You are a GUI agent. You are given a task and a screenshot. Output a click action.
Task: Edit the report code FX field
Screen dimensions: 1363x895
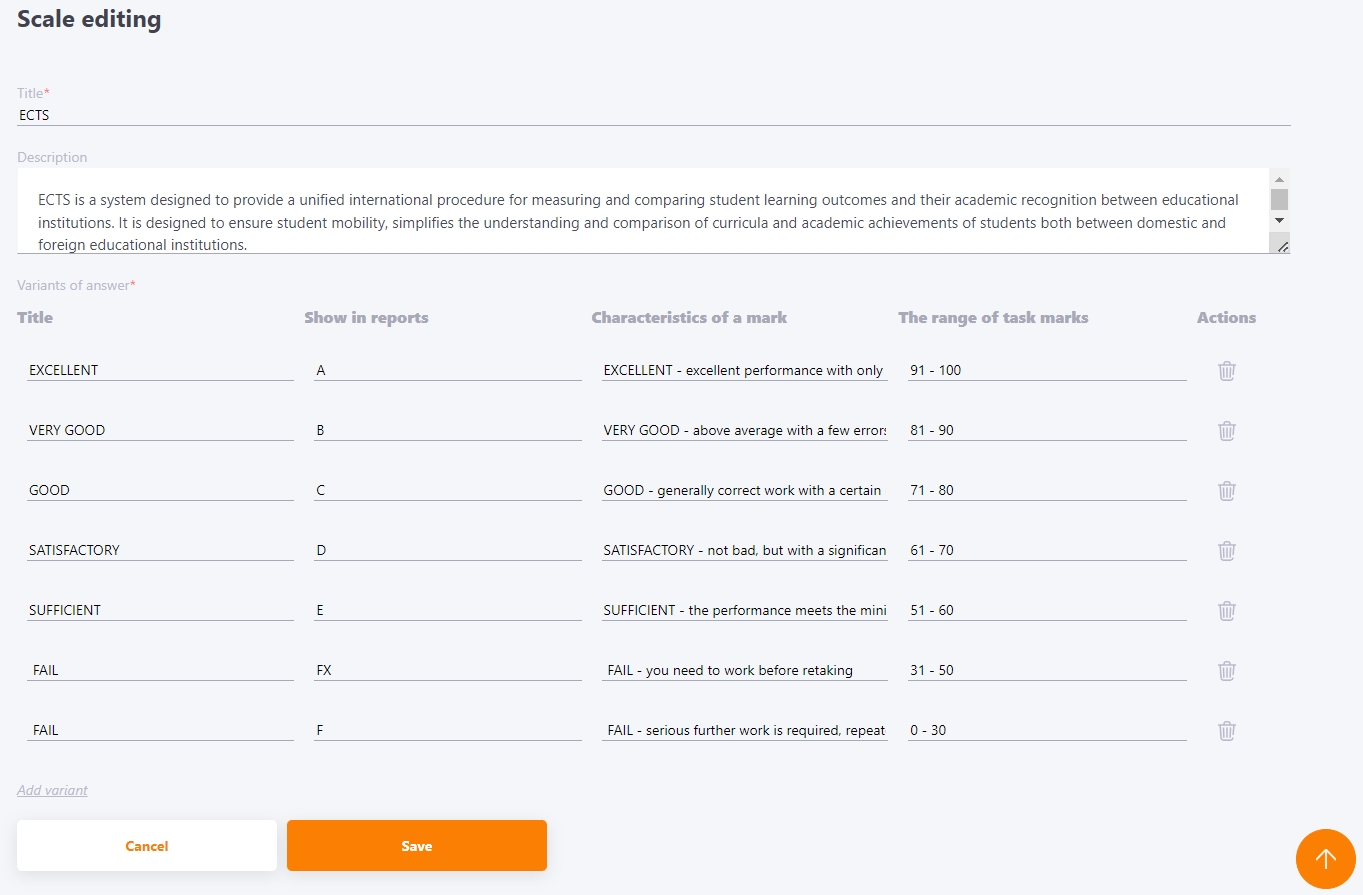(x=448, y=670)
